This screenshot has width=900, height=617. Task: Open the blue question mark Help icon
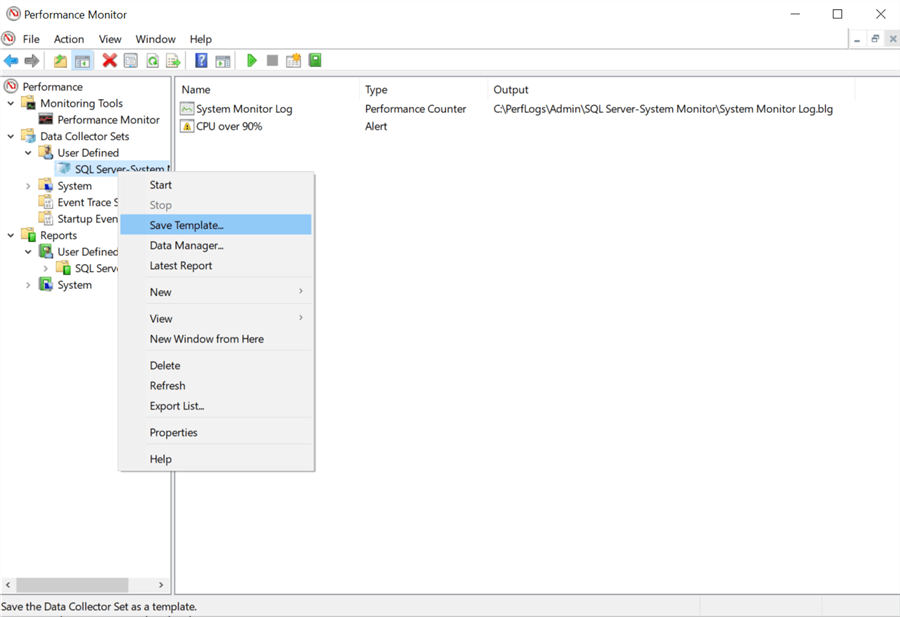pyautogui.click(x=201, y=60)
